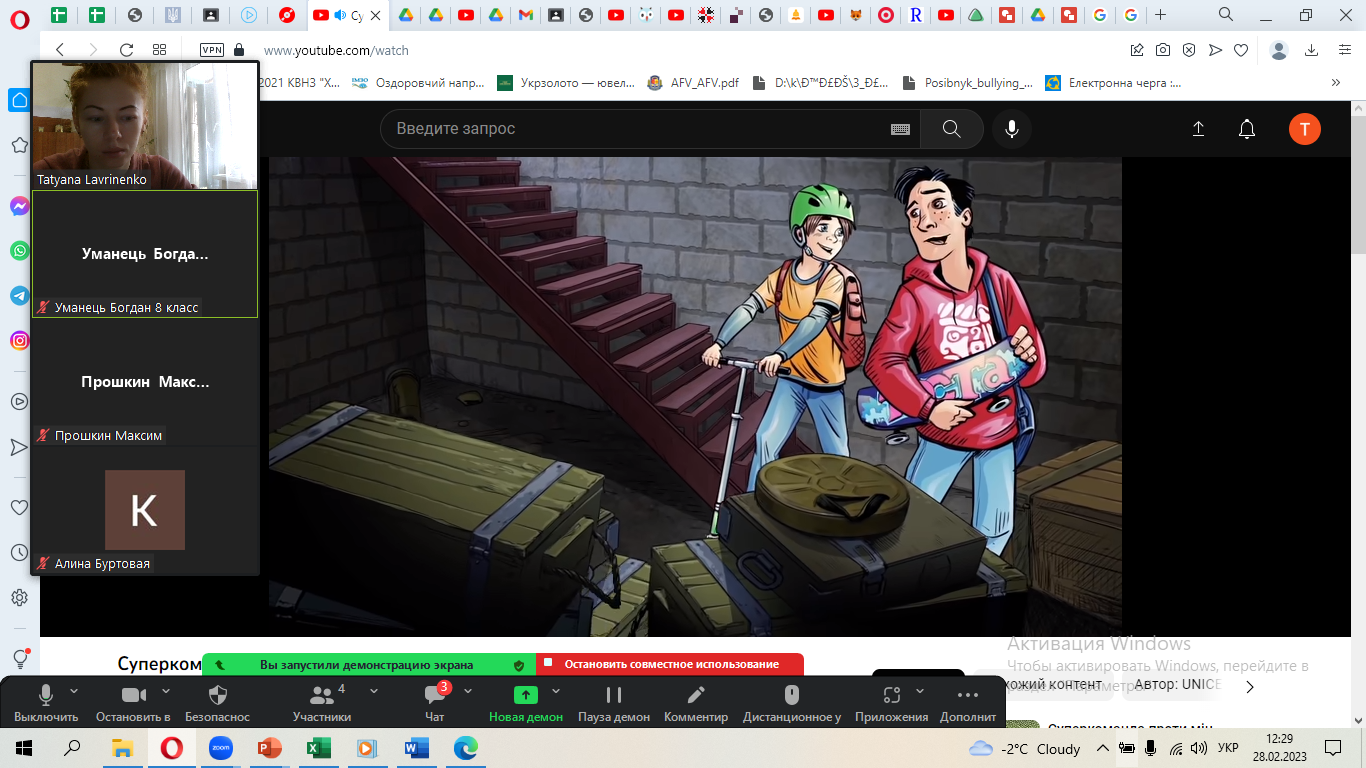Open history clock in Opera sidebar

[x=19, y=552]
